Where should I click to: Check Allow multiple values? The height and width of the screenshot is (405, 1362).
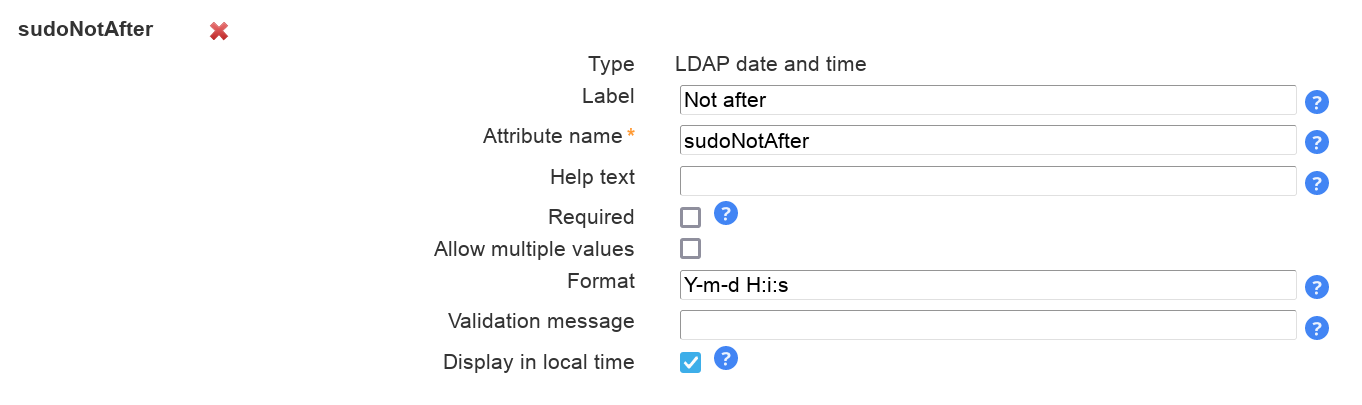(x=690, y=248)
